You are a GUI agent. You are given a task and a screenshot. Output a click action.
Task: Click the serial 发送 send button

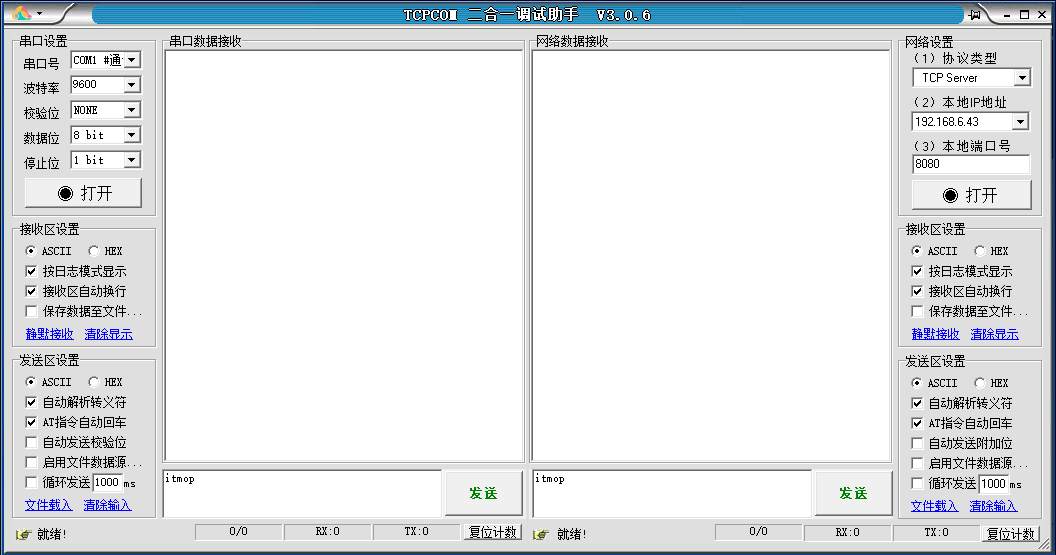(x=484, y=493)
